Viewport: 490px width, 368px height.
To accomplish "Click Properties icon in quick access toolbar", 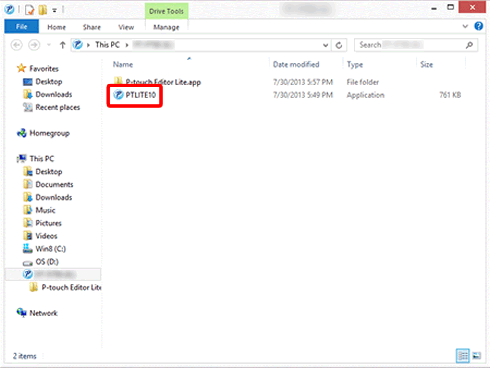I will 29,10.
